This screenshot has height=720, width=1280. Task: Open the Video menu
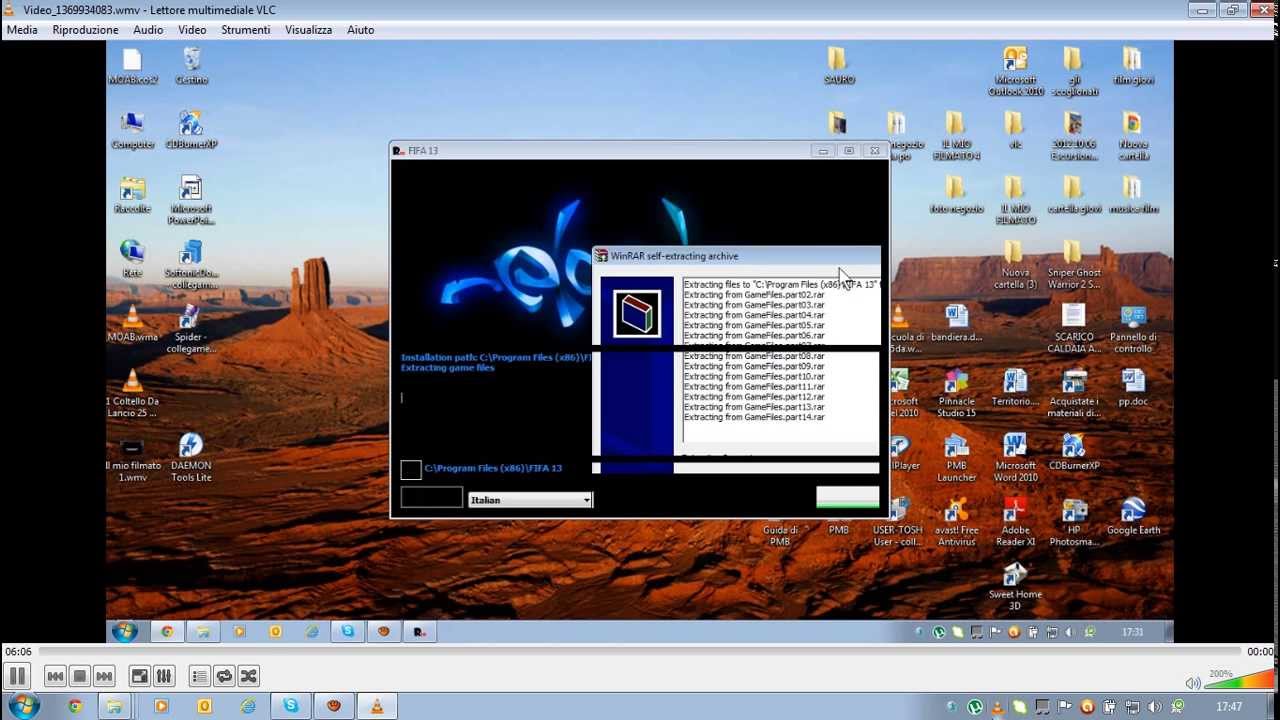pyautogui.click(x=192, y=30)
